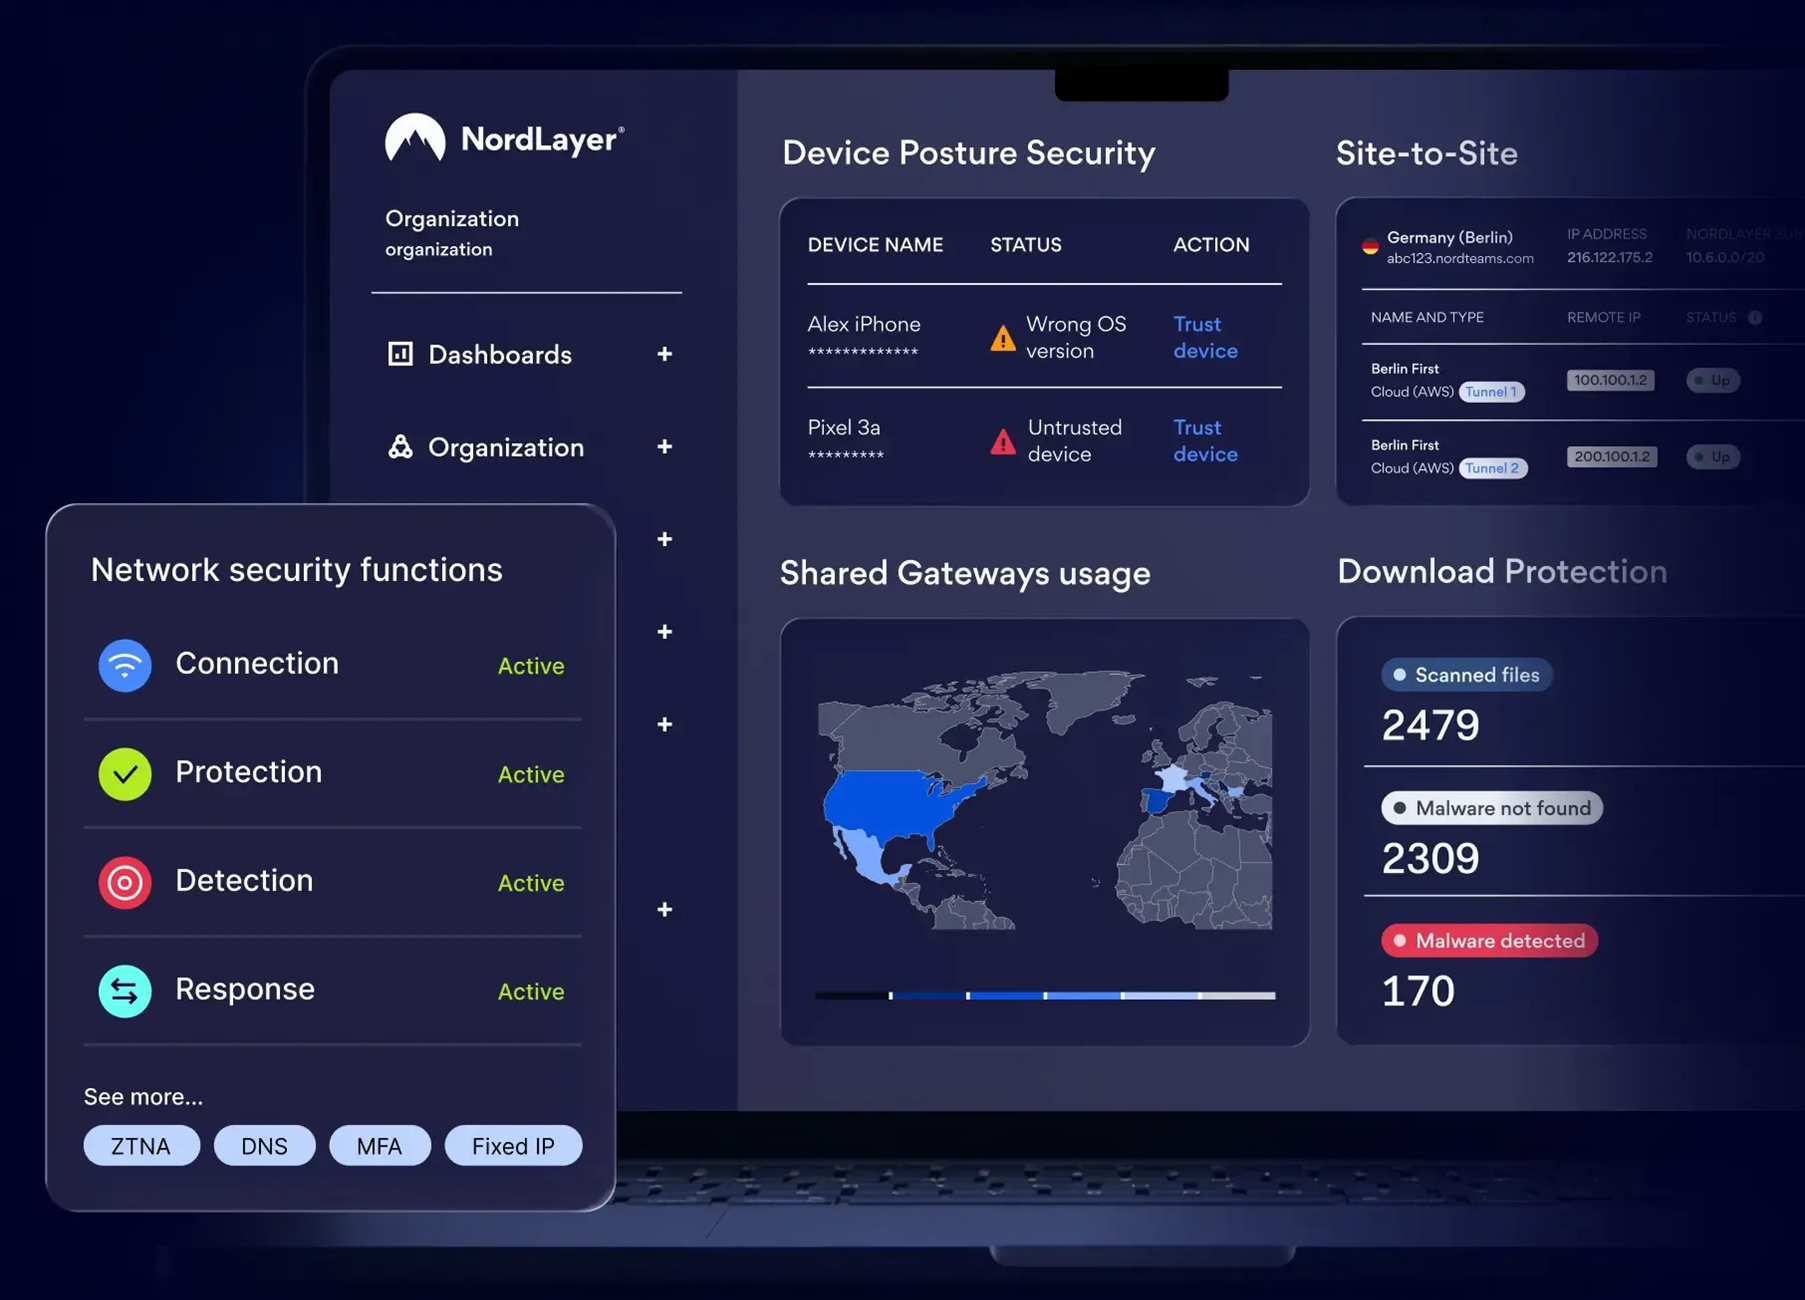The height and width of the screenshot is (1300, 1805).
Task: Click the info icon beside the STATUS column
Action: (x=1755, y=317)
